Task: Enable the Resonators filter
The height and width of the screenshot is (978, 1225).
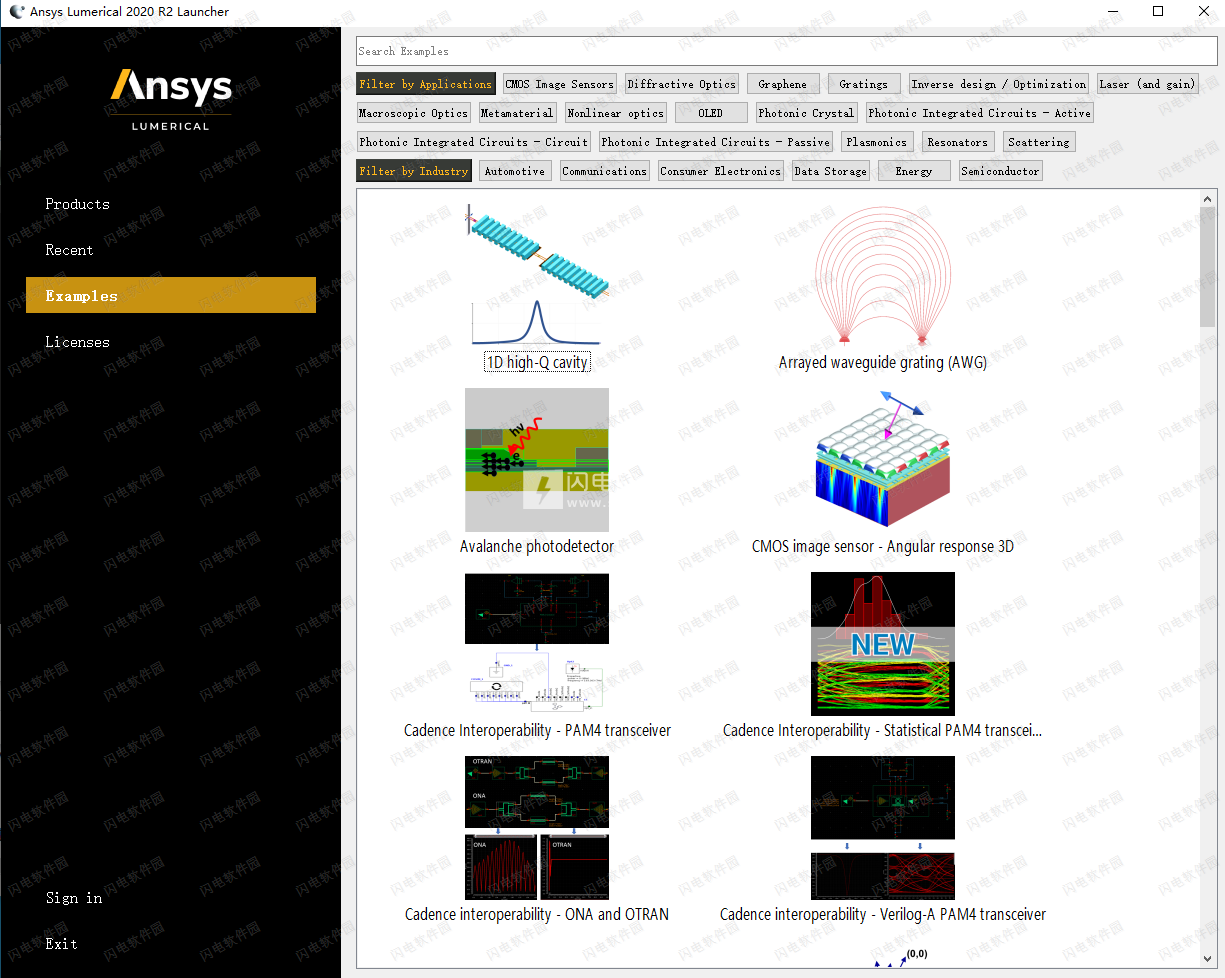Action: 958,142
